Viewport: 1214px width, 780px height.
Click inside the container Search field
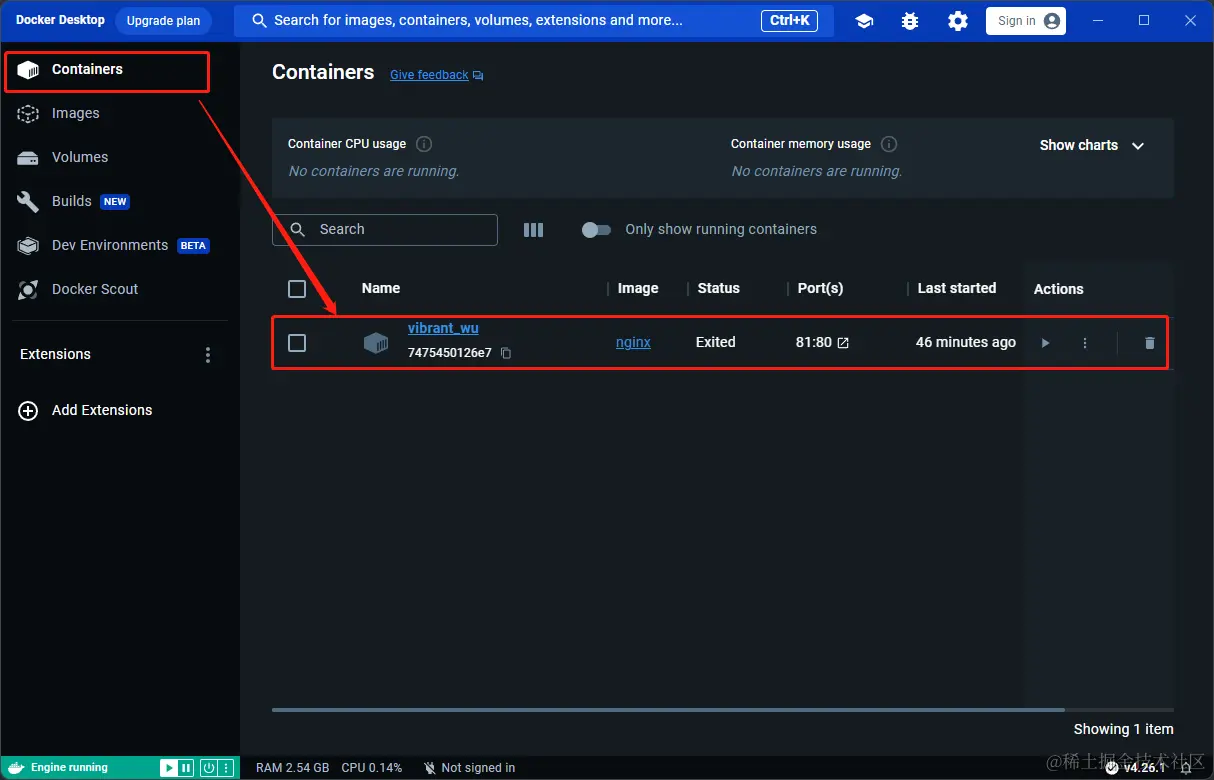390,229
